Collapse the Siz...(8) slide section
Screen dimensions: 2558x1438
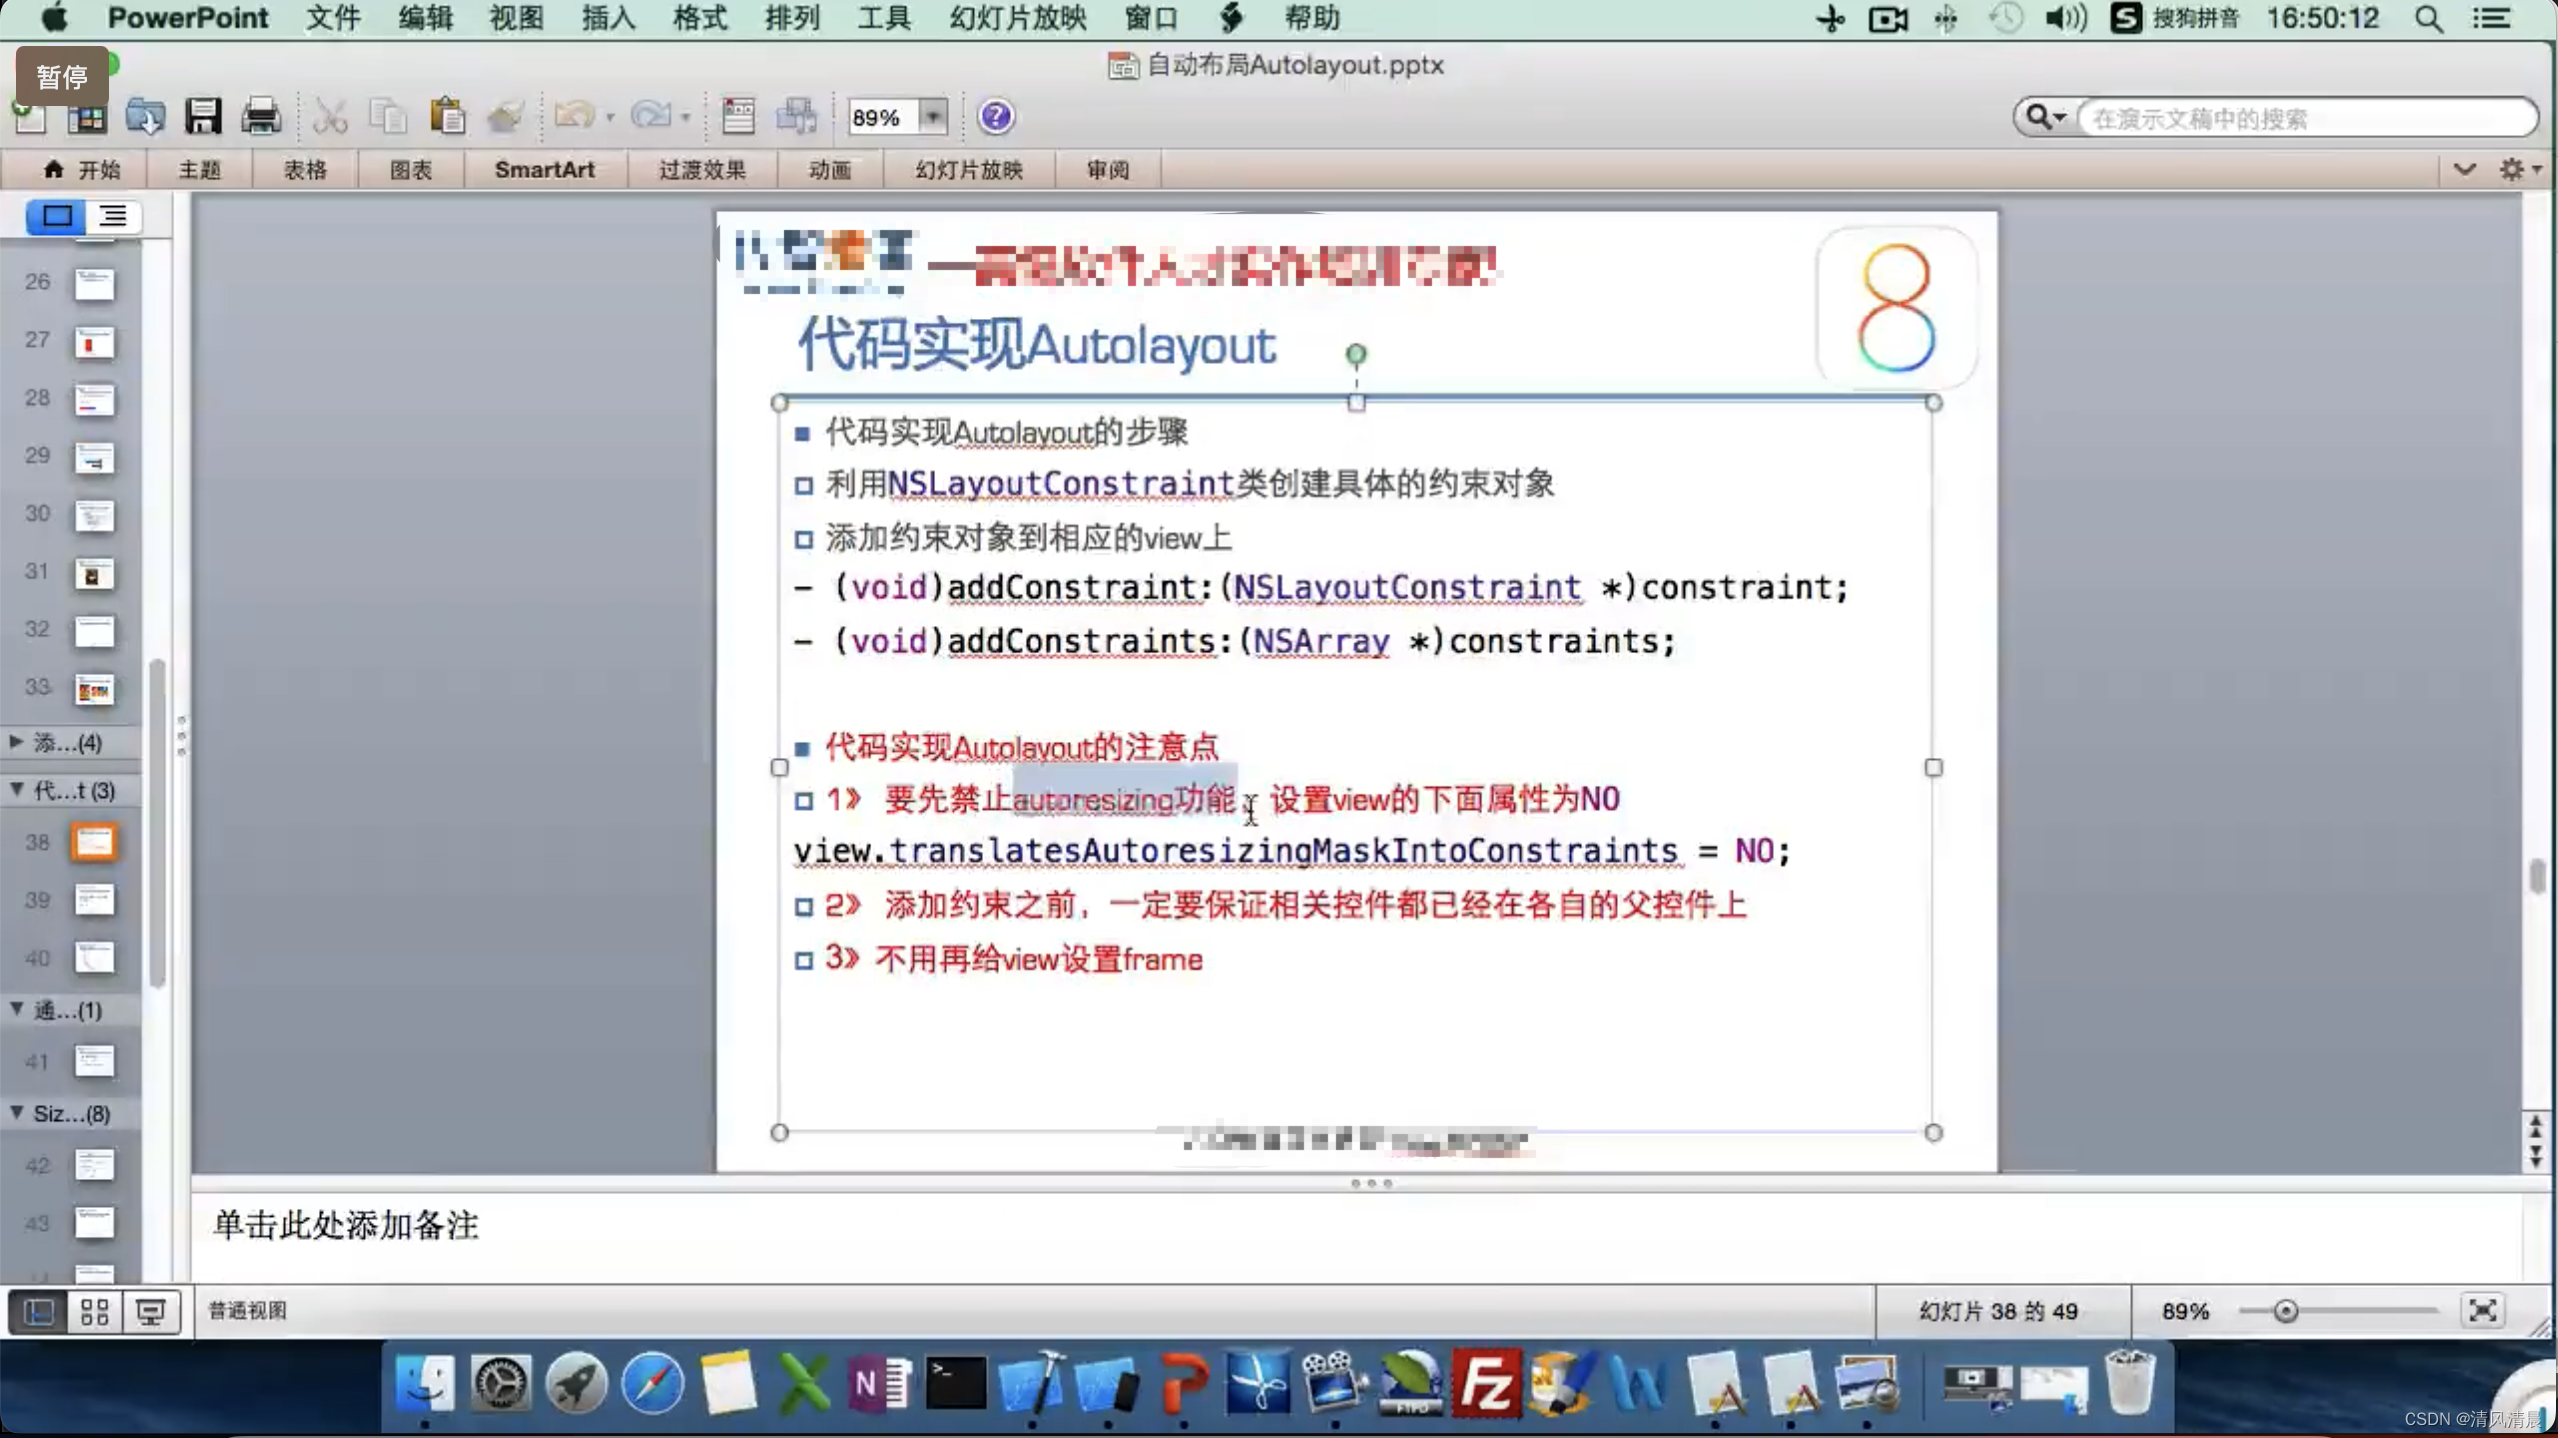(x=17, y=1112)
